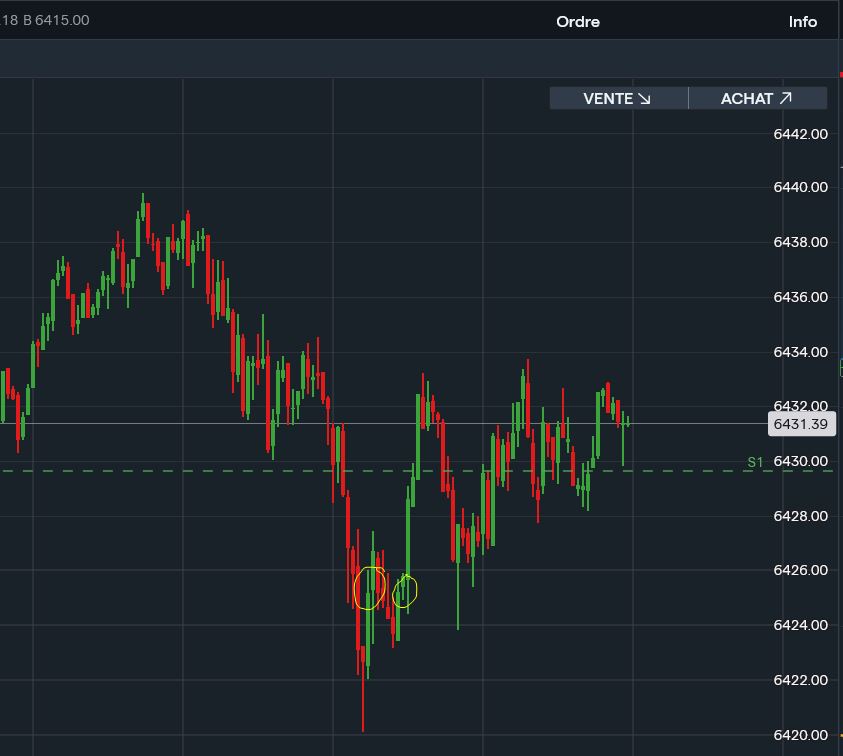Open the Info tab

pos(803,22)
